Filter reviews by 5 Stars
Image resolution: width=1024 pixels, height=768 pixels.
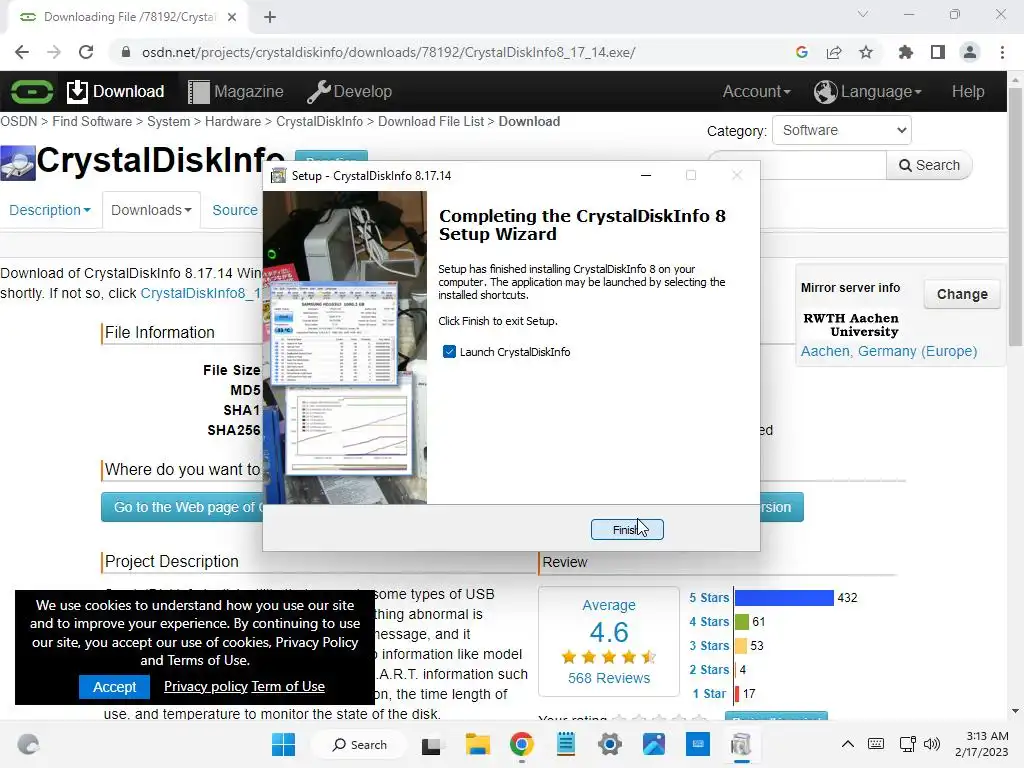tap(709, 598)
